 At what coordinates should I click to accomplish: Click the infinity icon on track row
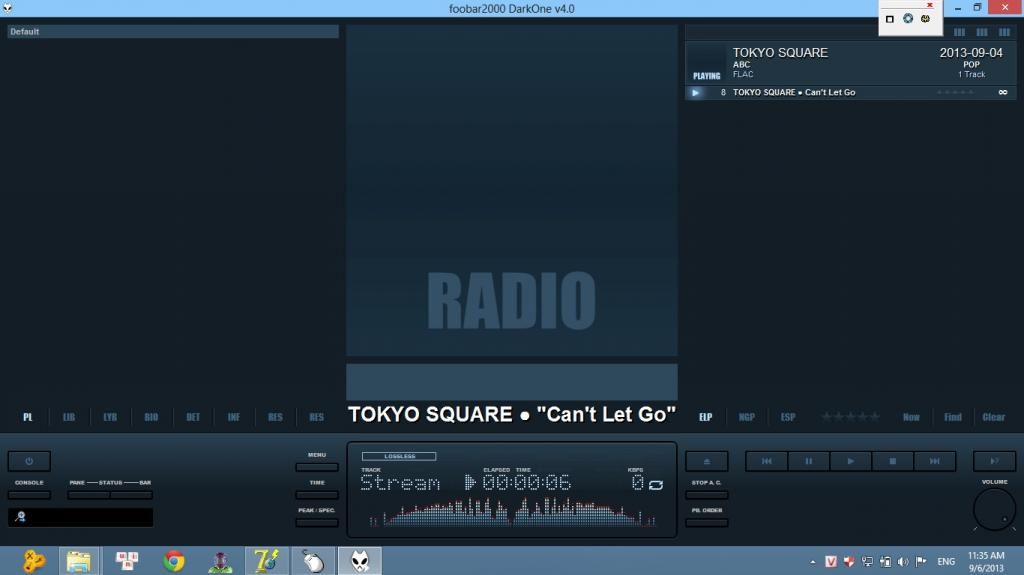click(x=1003, y=92)
